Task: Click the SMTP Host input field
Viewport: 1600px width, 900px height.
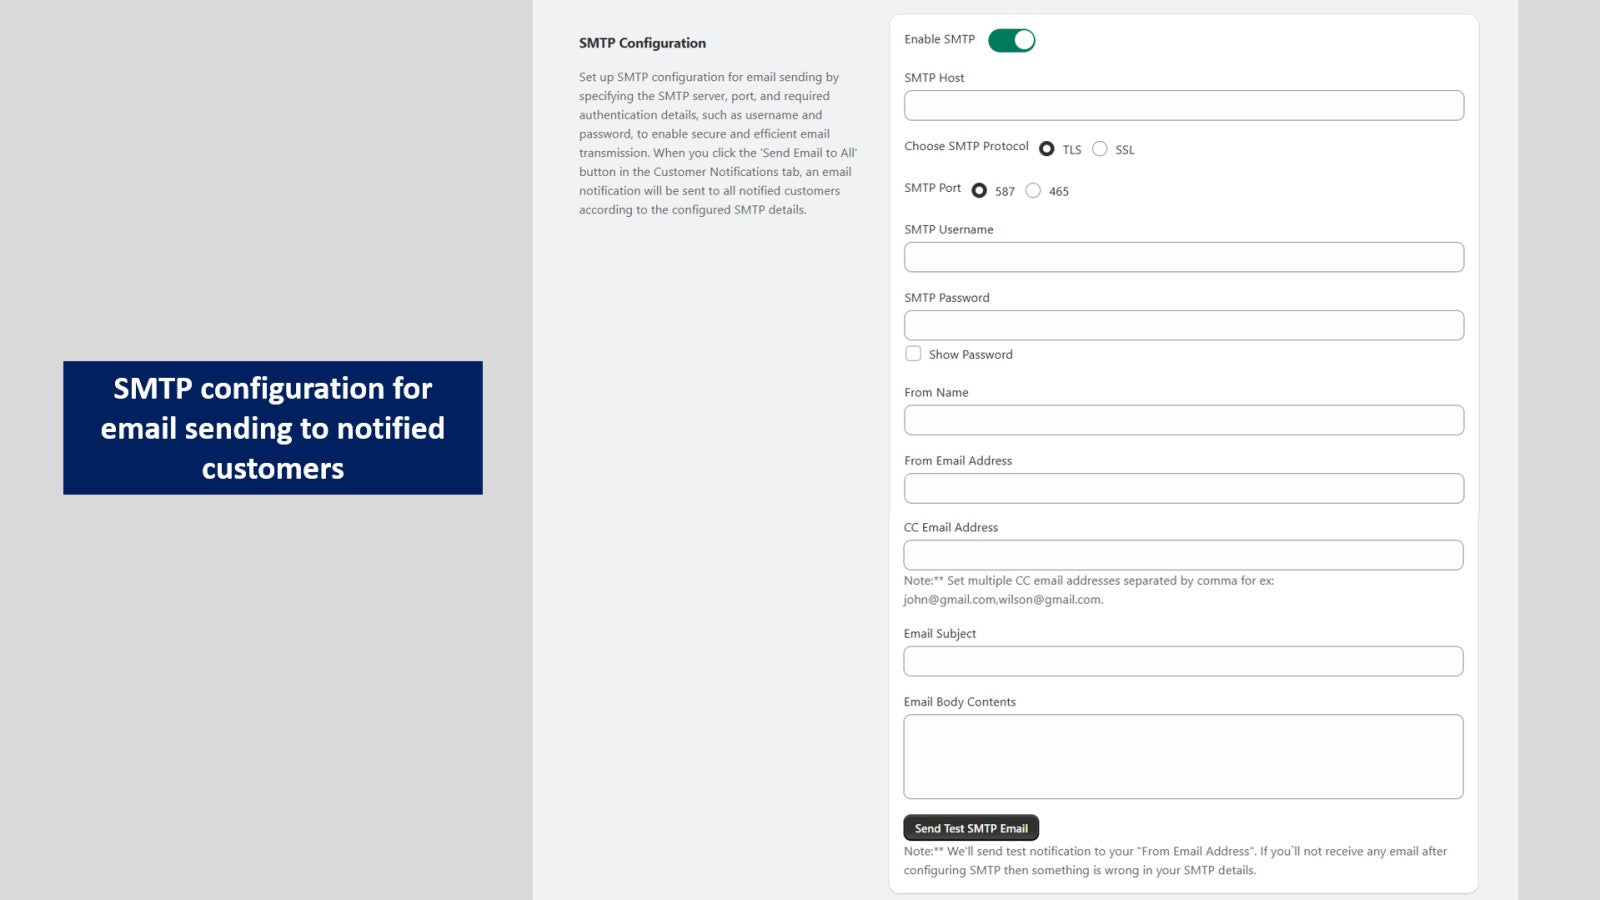Action: [1184, 106]
